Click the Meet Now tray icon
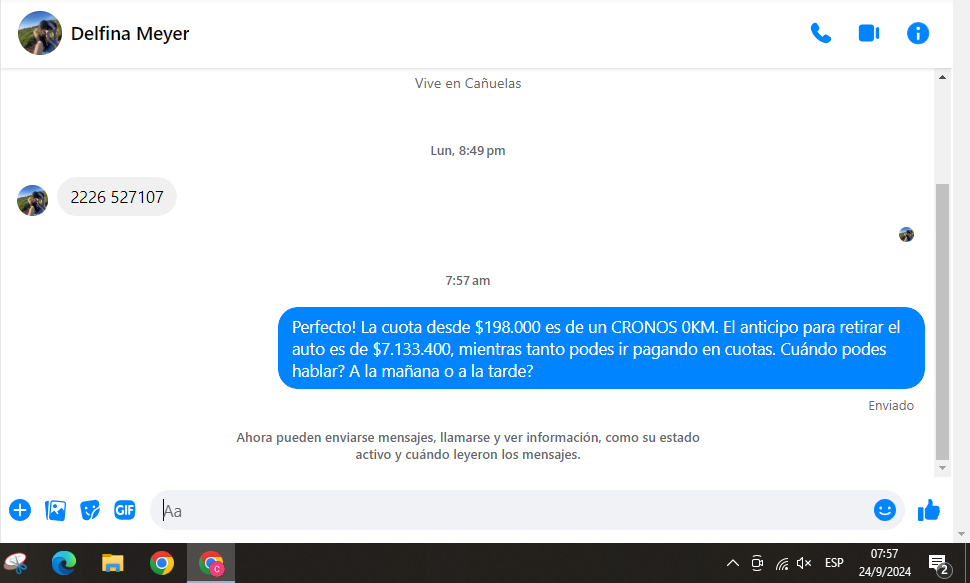Screen dimensions: 970x583 (757, 563)
